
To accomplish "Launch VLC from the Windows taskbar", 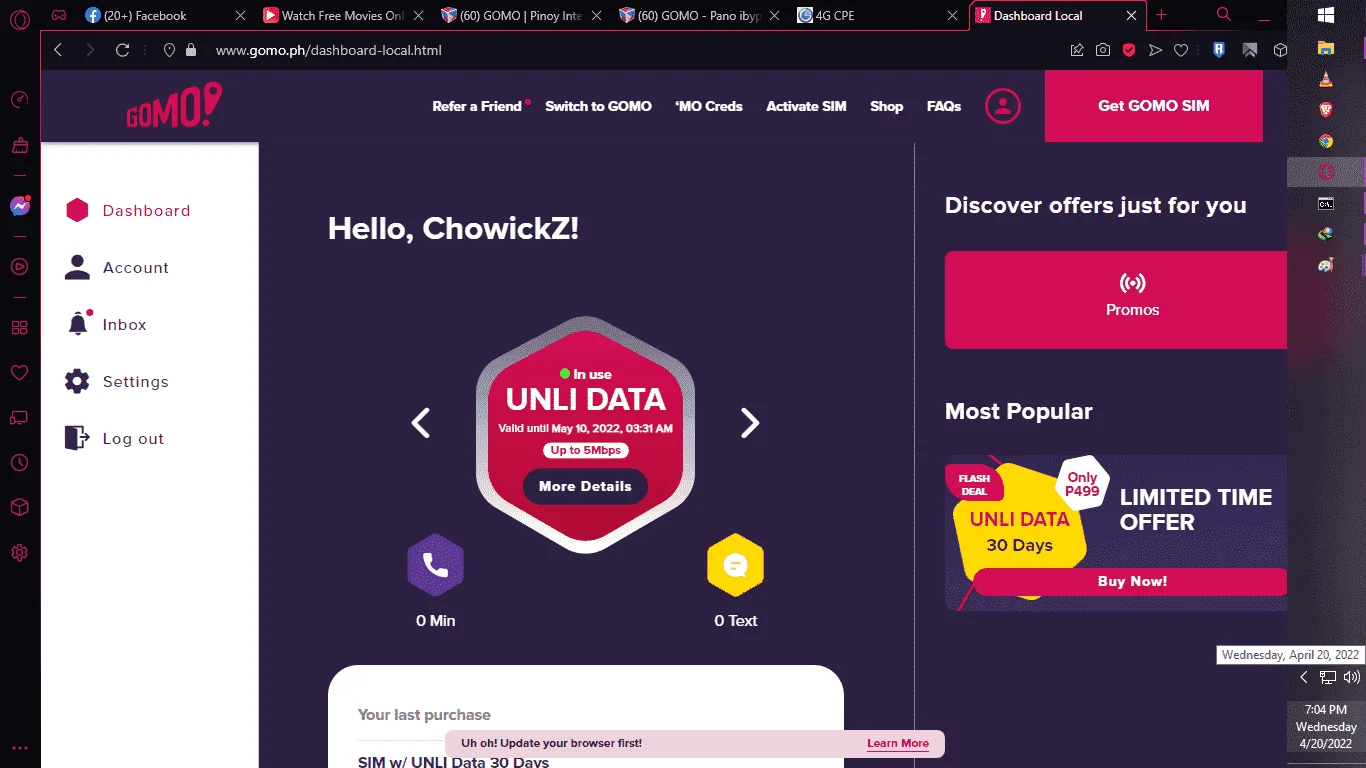I will tap(1326, 79).
